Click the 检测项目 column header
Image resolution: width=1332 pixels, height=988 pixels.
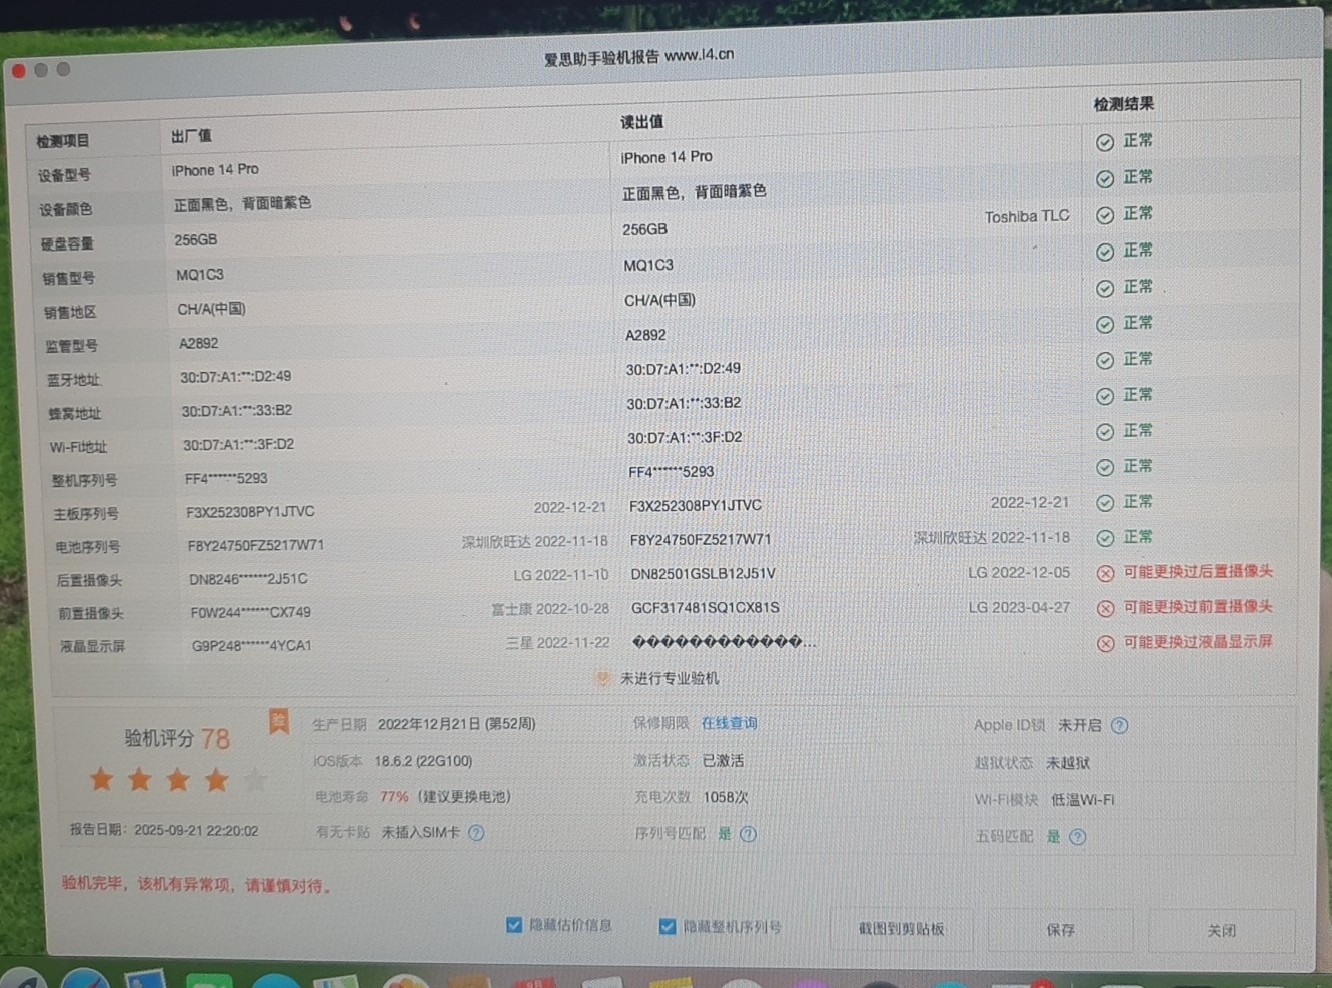coord(63,141)
